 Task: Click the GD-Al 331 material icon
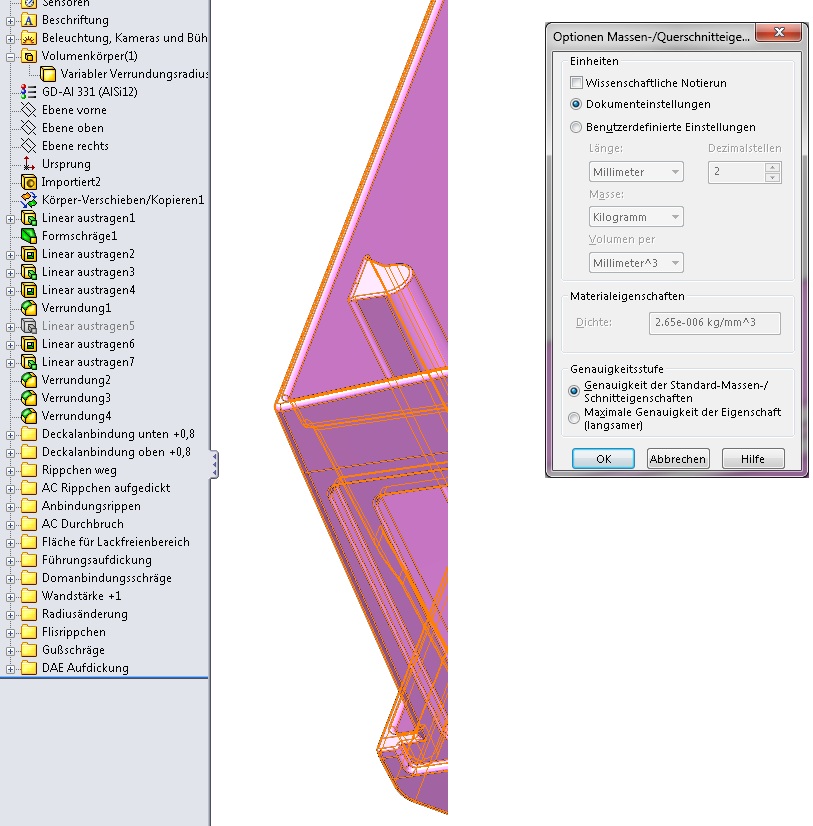tap(29, 92)
